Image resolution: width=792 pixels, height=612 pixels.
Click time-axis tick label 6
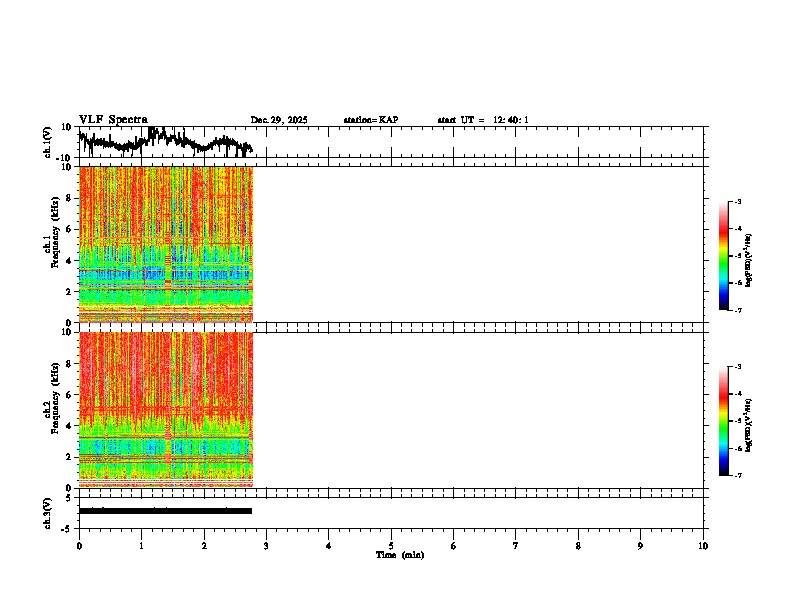coord(453,545)
